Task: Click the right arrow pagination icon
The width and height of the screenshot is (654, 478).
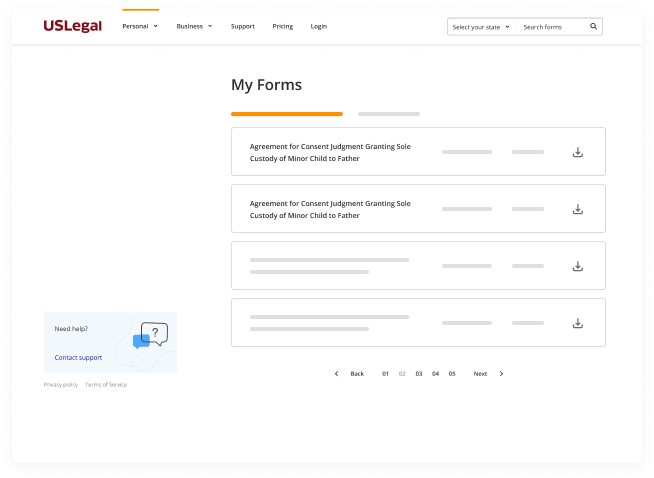Action: [x=501, y=373]
